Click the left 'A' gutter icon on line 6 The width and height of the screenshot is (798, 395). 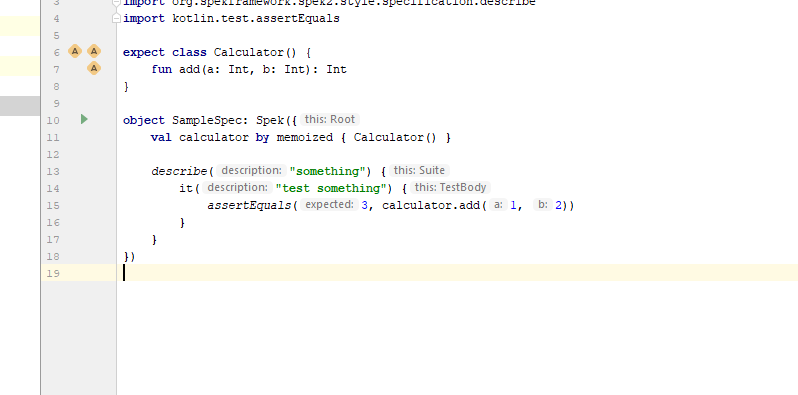pyautogui.click(x=75, y=51)
